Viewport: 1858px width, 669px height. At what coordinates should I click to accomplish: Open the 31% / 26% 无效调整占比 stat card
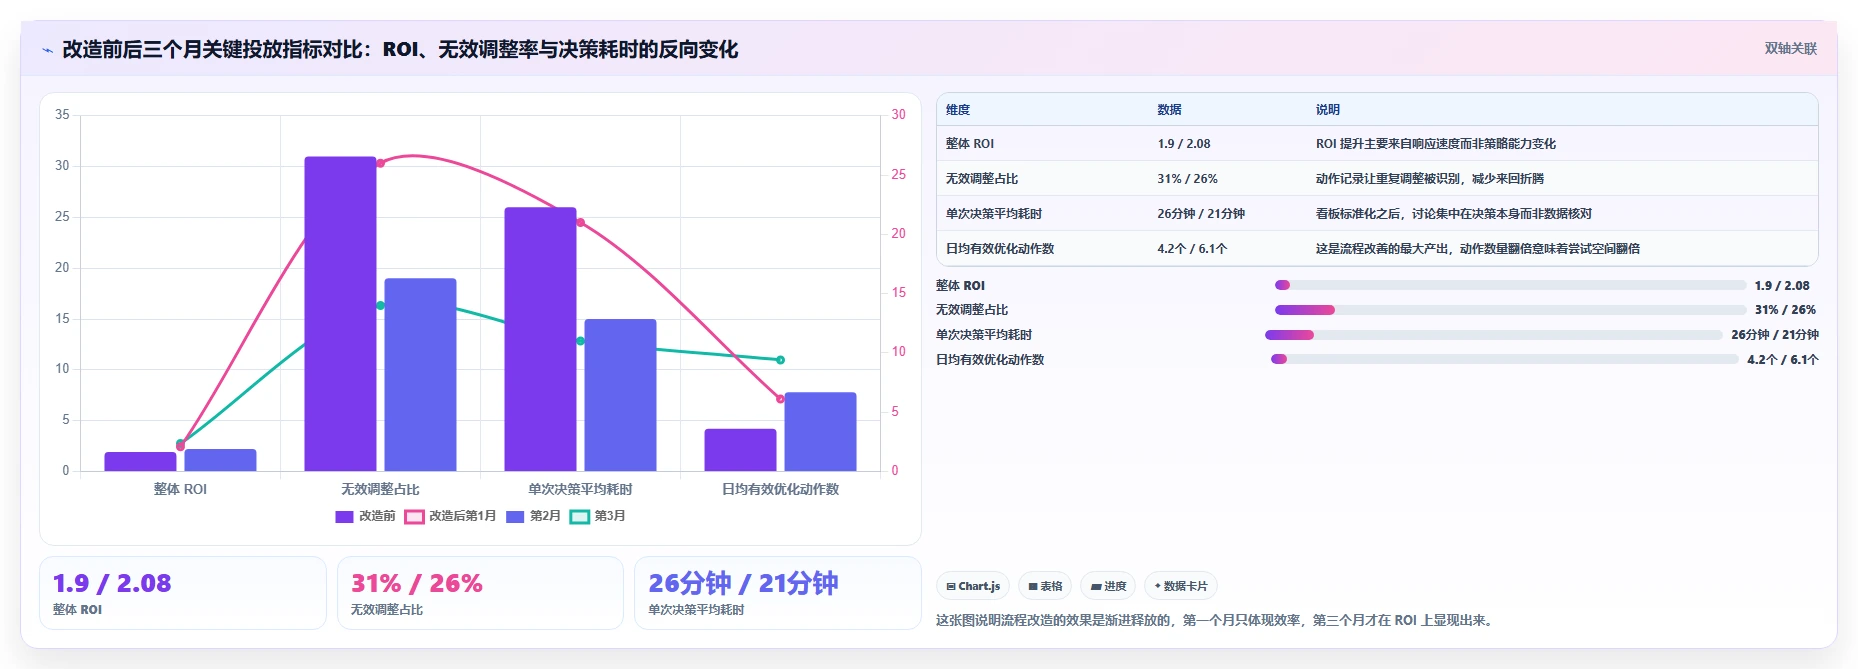click(x=480, y=593)
